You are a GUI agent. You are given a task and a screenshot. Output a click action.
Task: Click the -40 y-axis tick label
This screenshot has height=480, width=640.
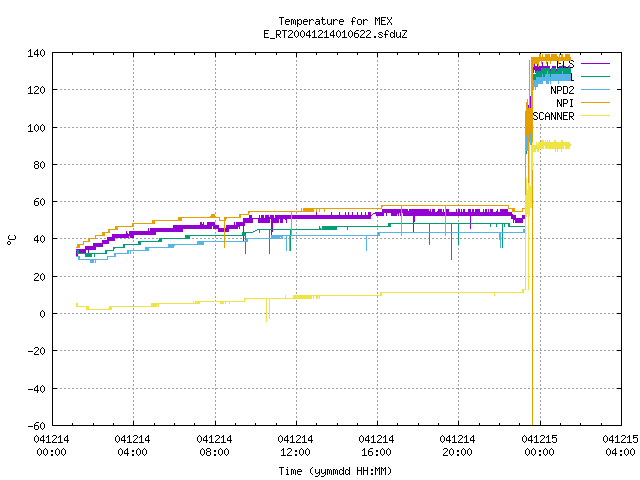(x=36, y=389)
